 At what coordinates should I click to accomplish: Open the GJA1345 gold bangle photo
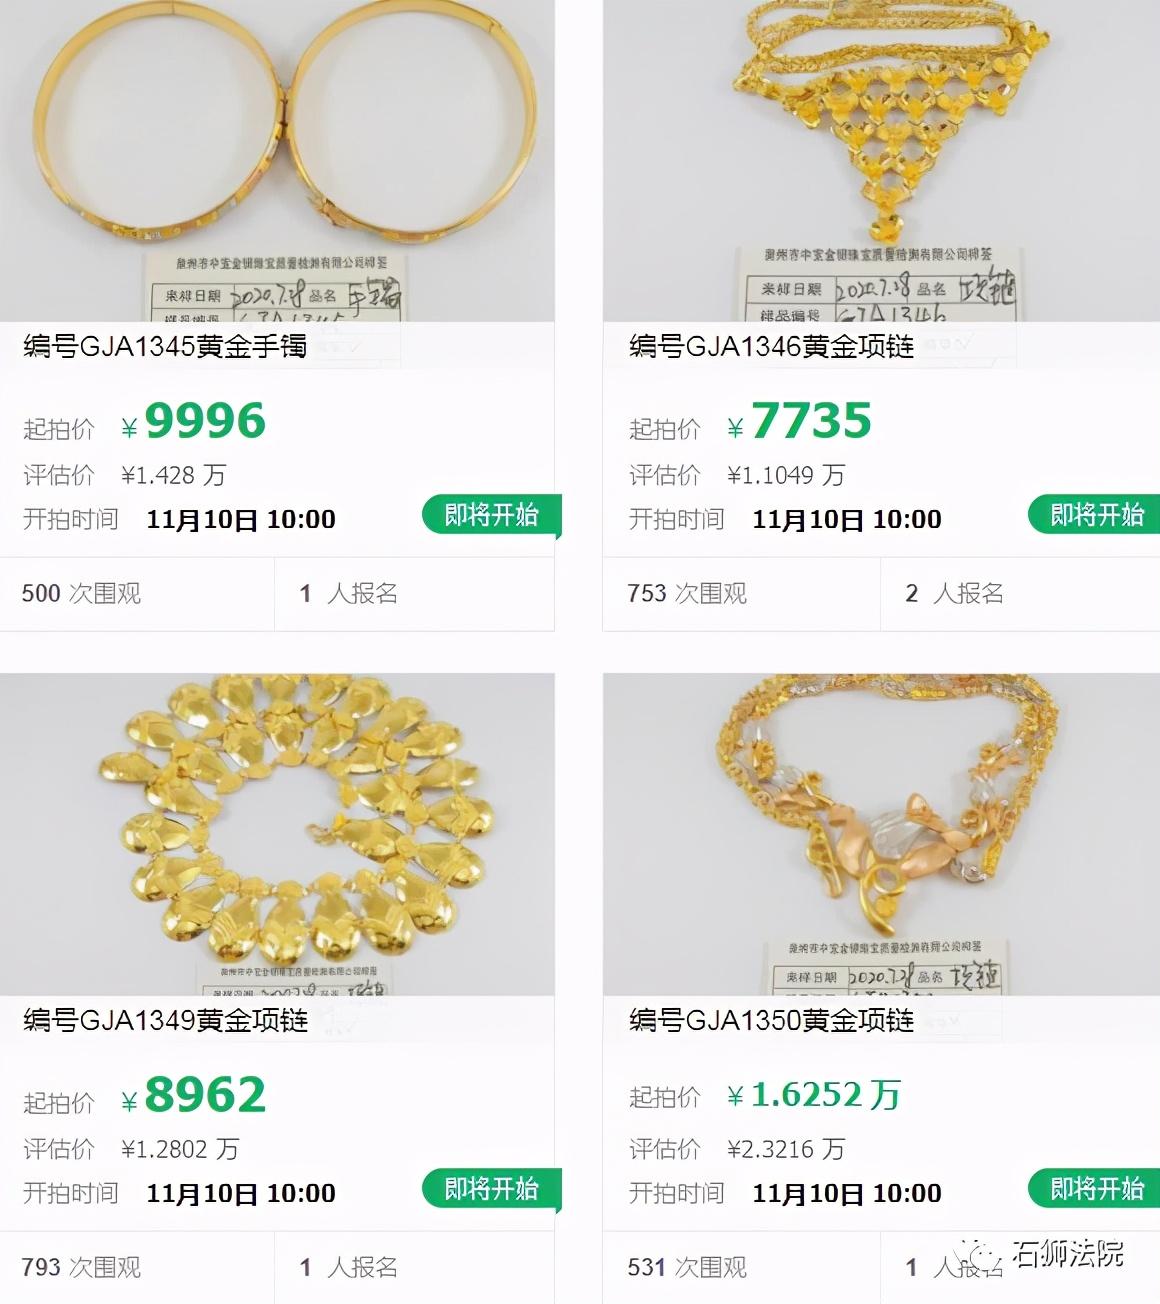tap(277, 160)
